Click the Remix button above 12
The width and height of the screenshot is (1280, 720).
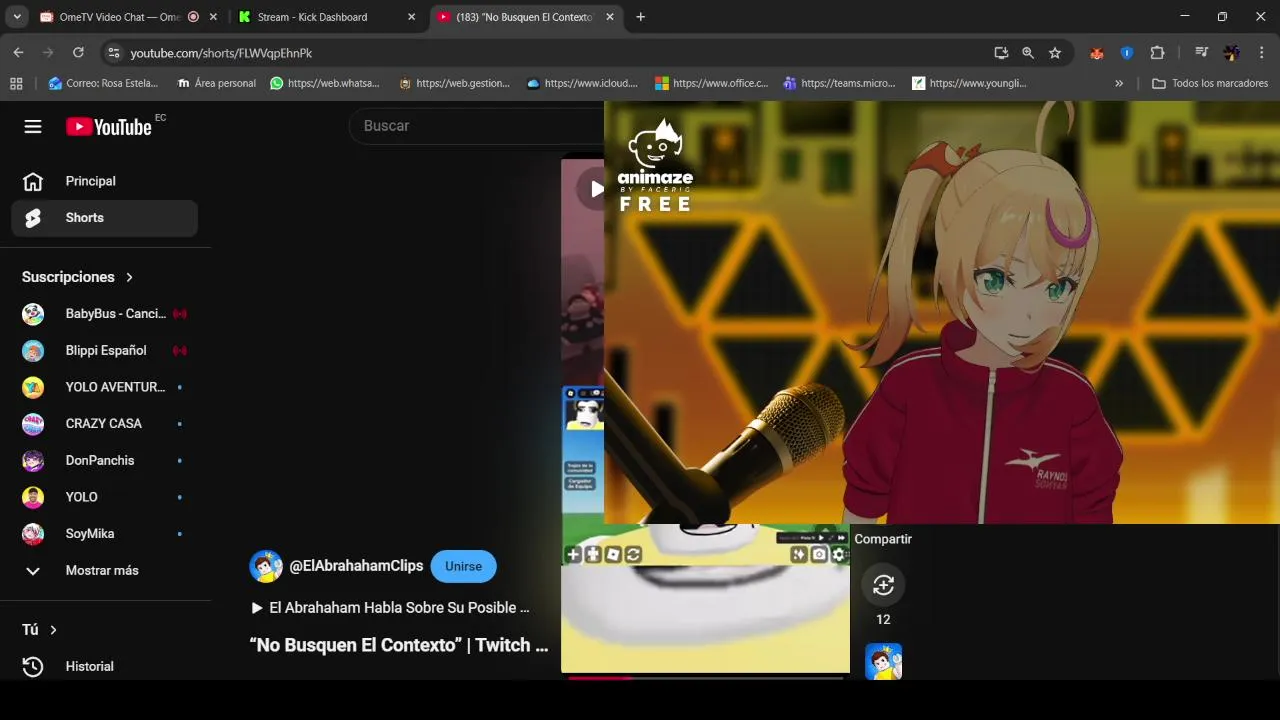(x=883, y=586)
